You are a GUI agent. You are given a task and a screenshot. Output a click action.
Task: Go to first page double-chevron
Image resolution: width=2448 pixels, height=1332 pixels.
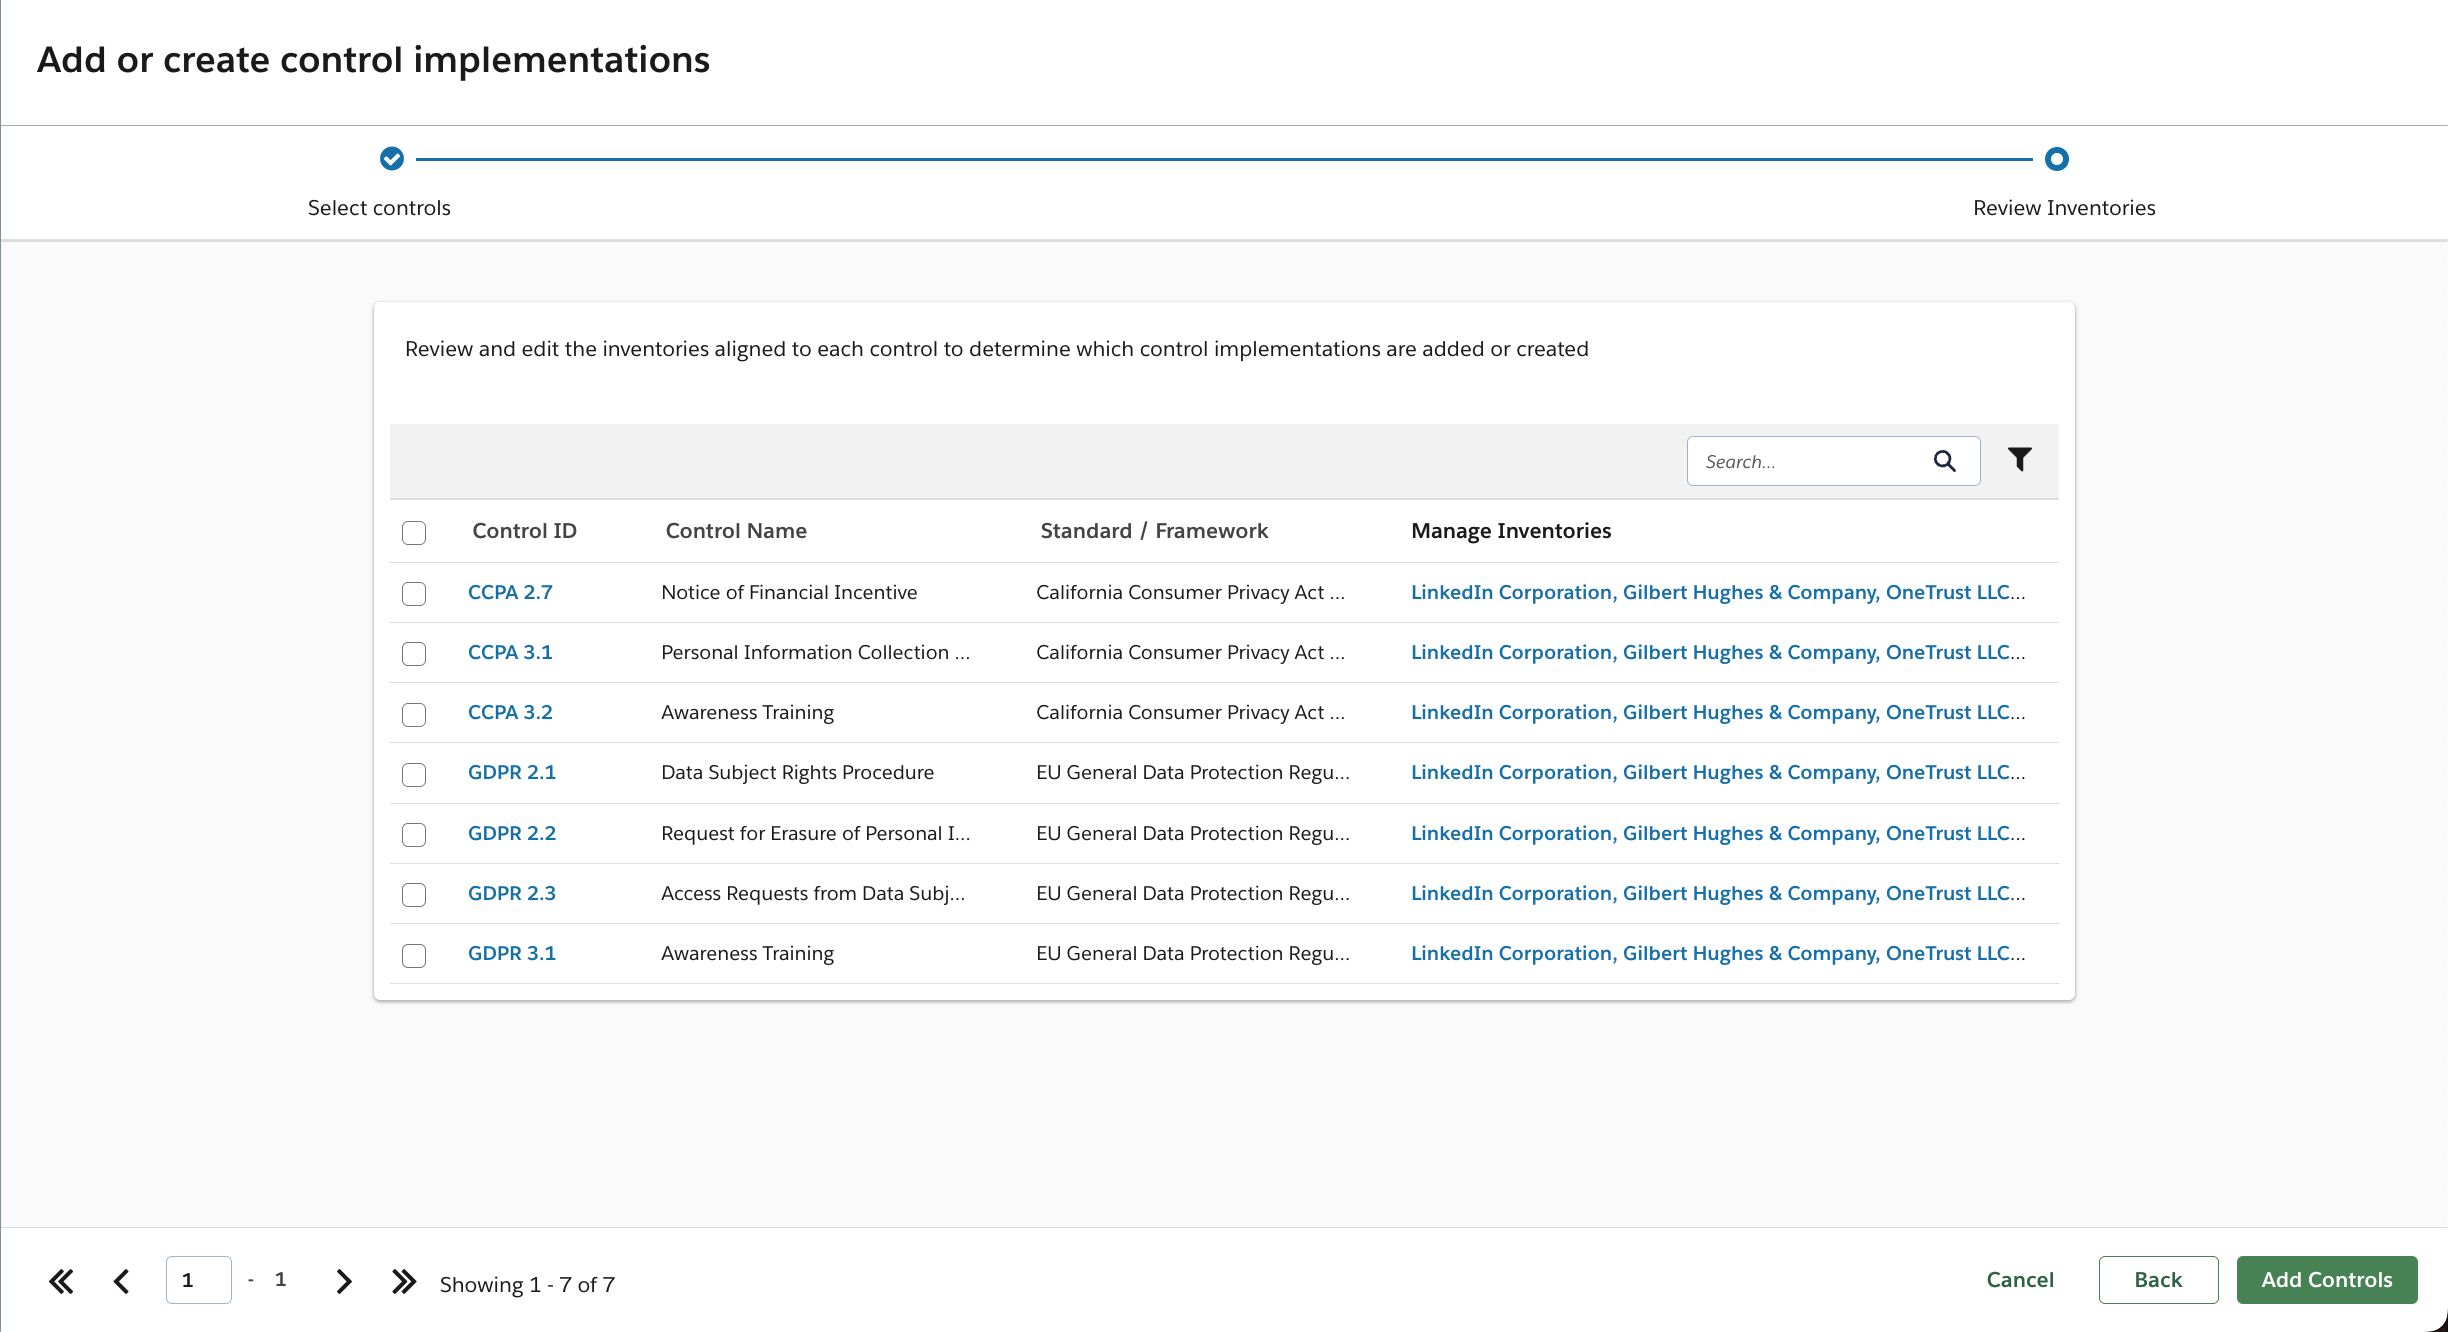[61, 1281]
